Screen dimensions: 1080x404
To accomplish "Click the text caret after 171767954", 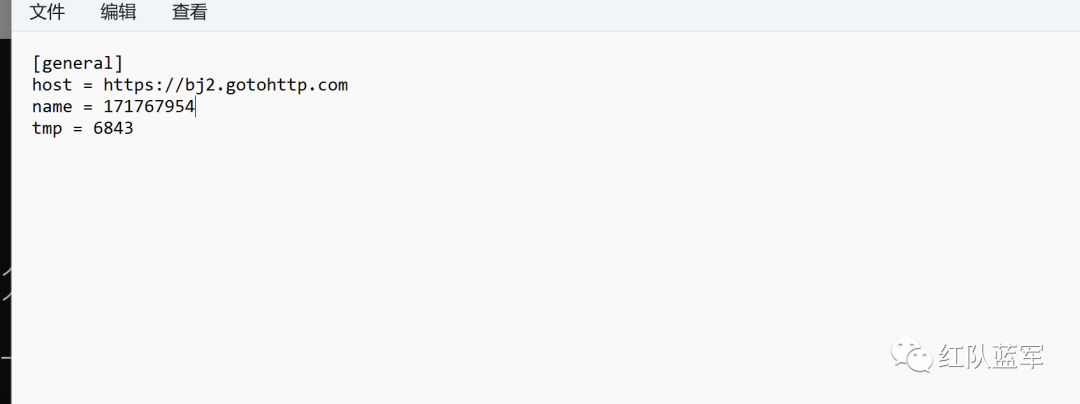I will (x=196, y=107).
